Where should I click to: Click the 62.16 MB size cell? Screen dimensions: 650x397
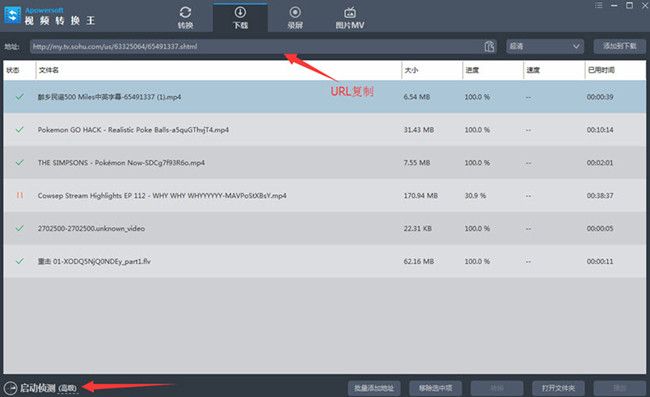tap(419, 261)
